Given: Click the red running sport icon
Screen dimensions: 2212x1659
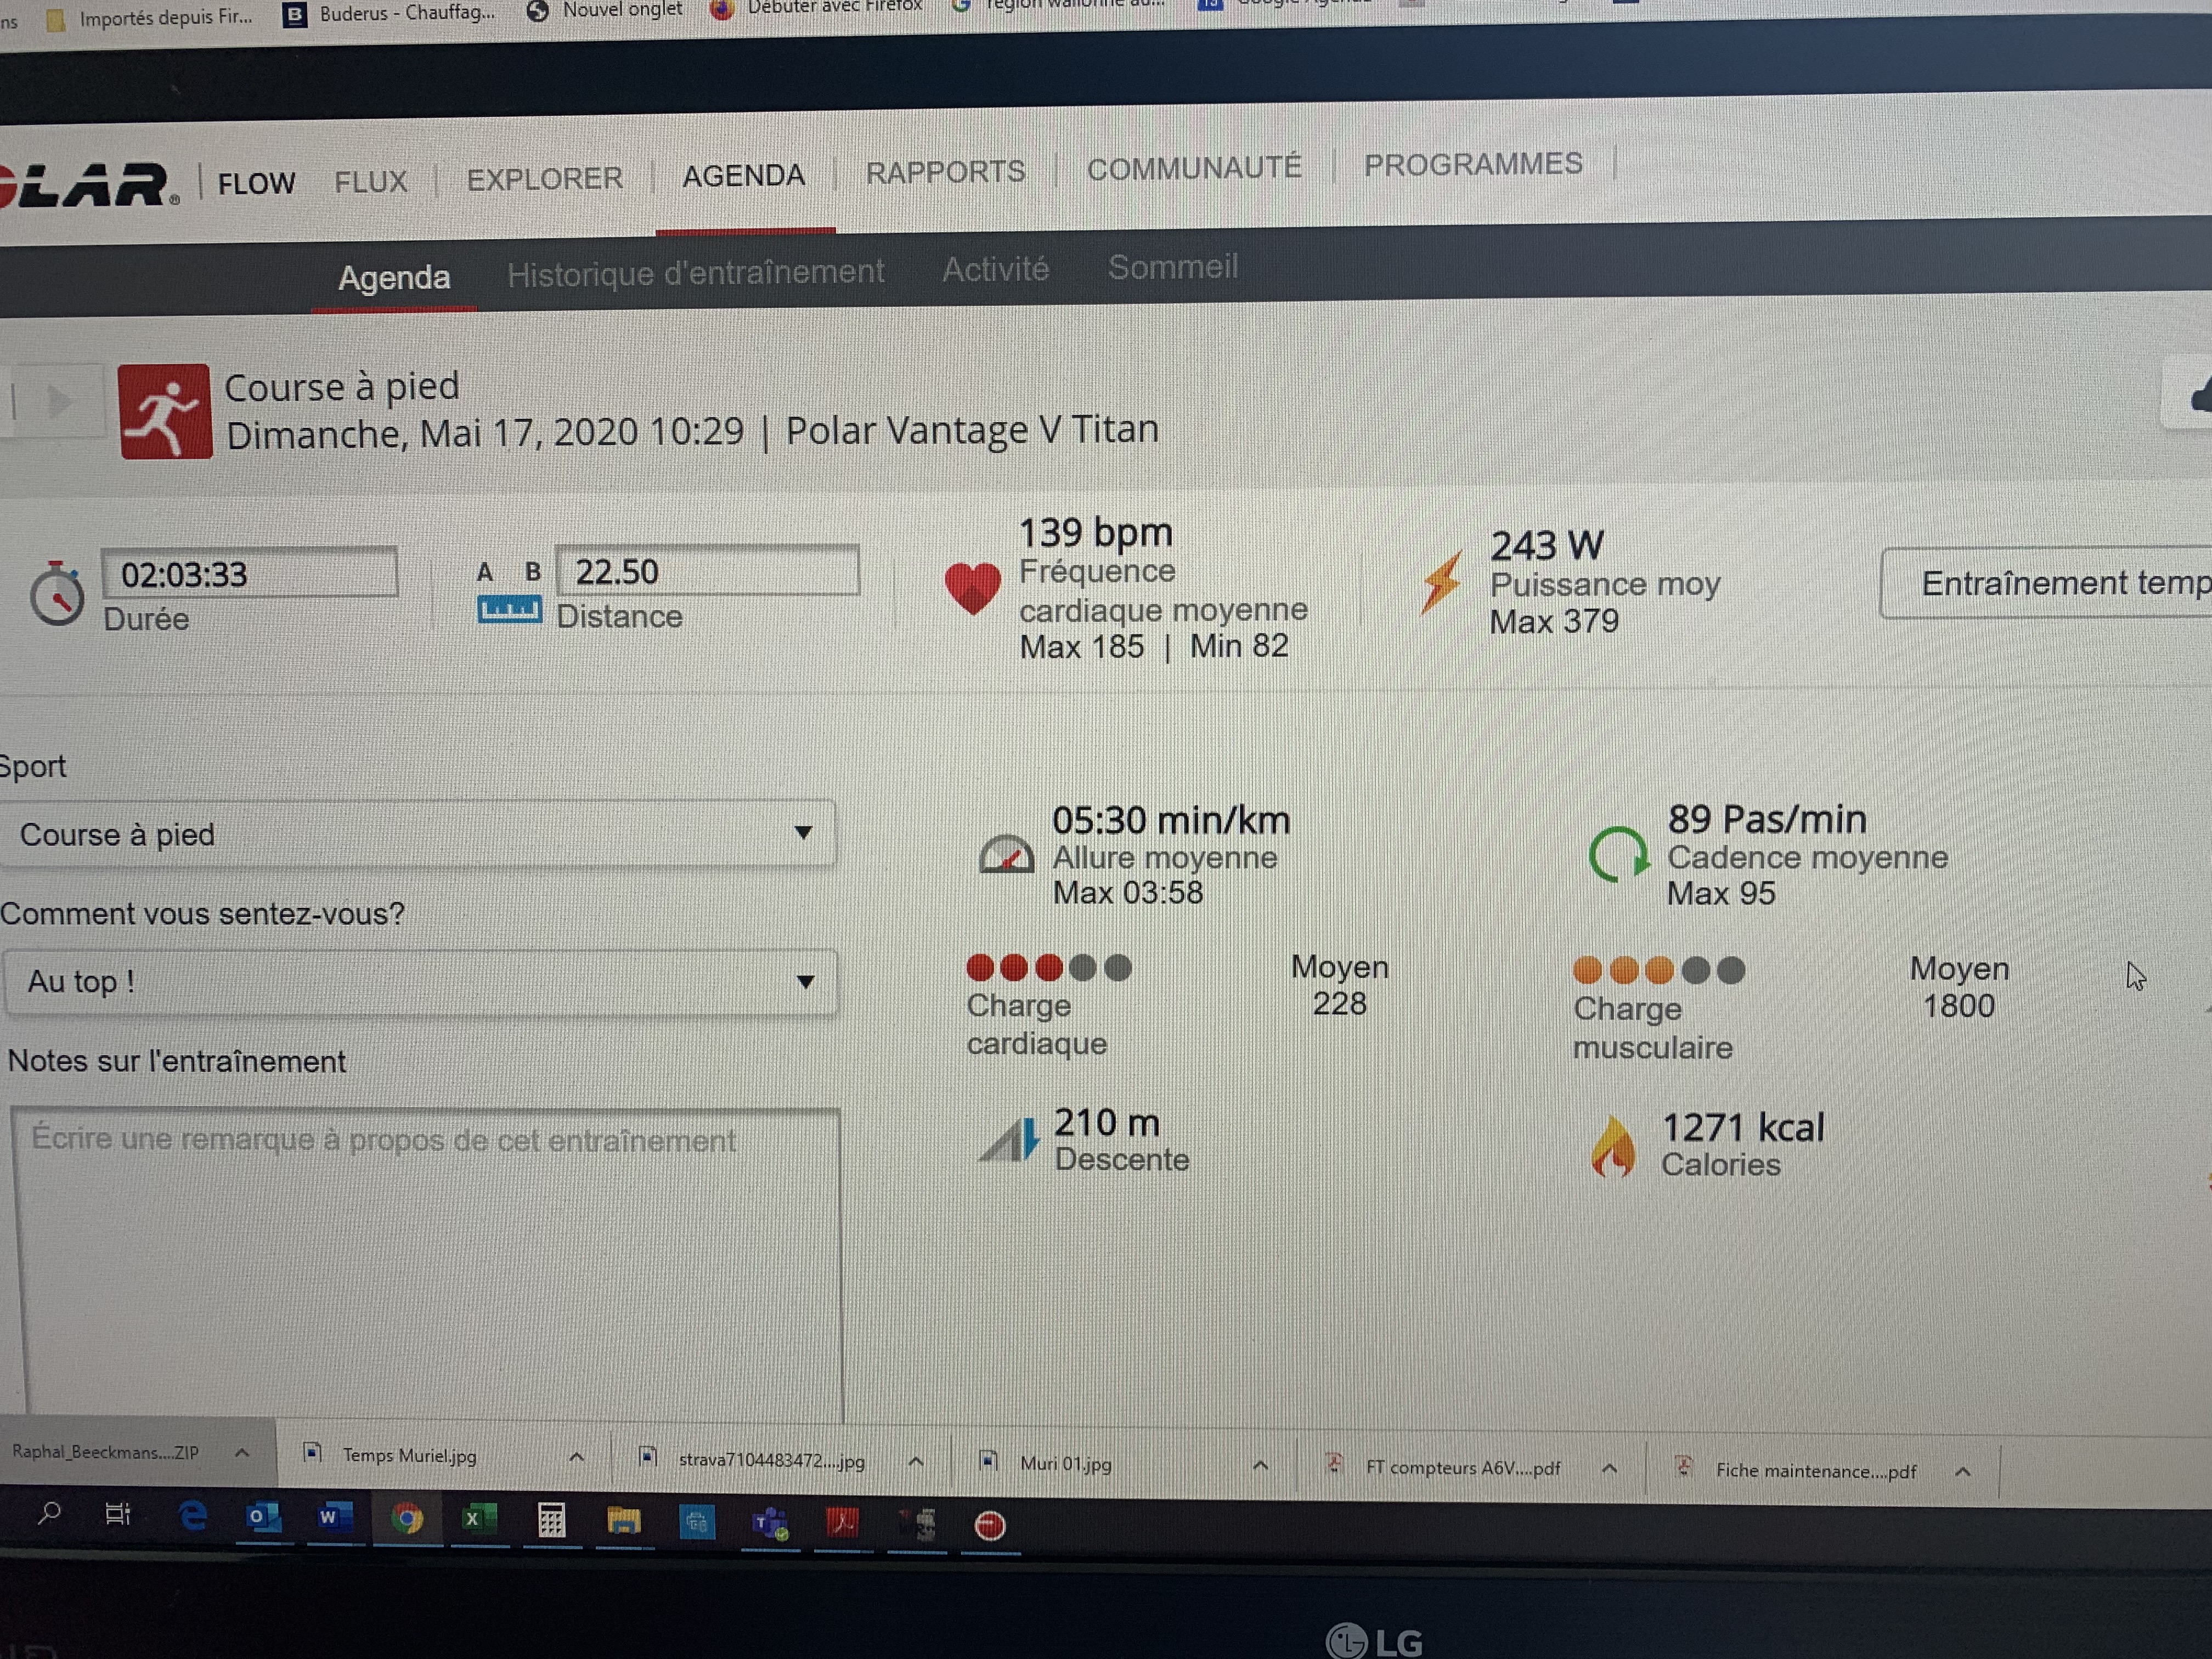Looking at the screenshot, I should [x=165, y=411].
